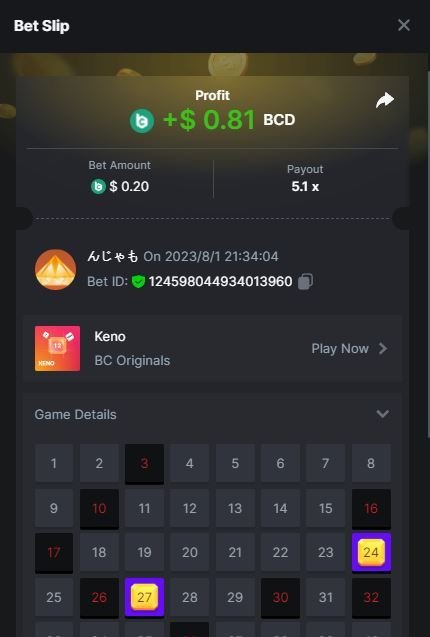Close the Bet Slip panel
Viewport: 430px width, 637px height.
tap(404, 25)
